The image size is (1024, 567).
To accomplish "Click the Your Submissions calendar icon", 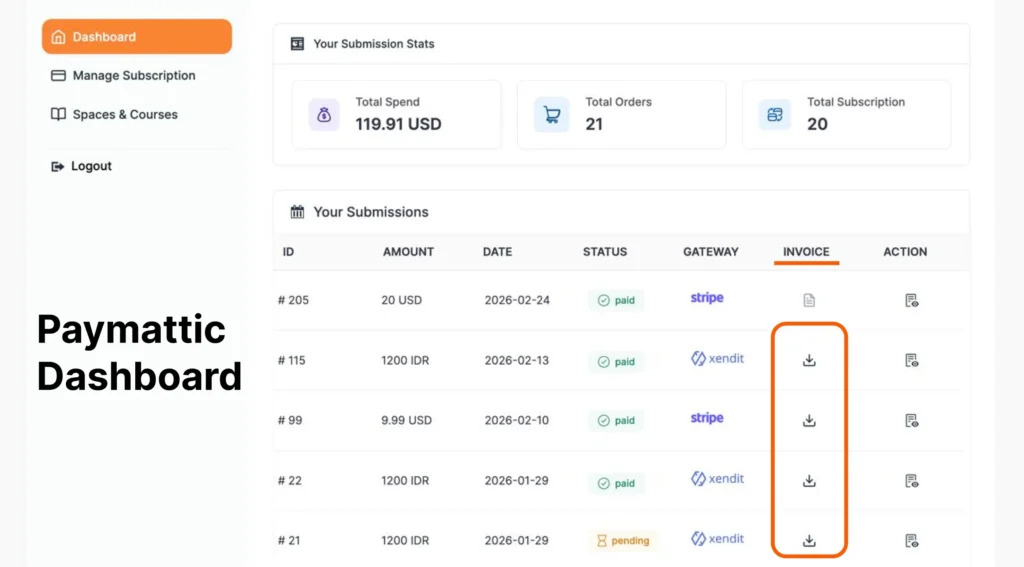I will 297,212.
